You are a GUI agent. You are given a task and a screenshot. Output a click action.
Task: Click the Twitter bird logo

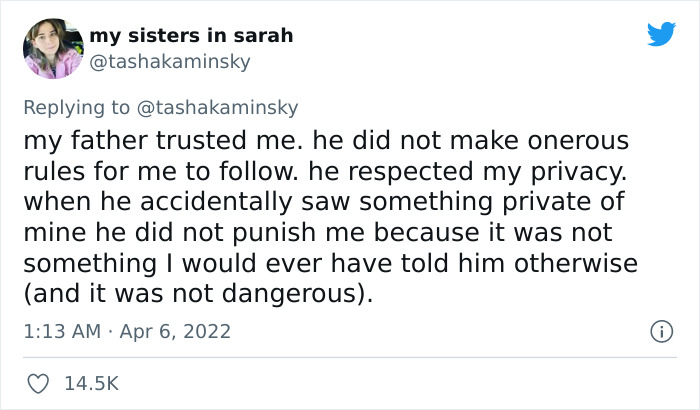pyautogui.click(x=661, y=35)
